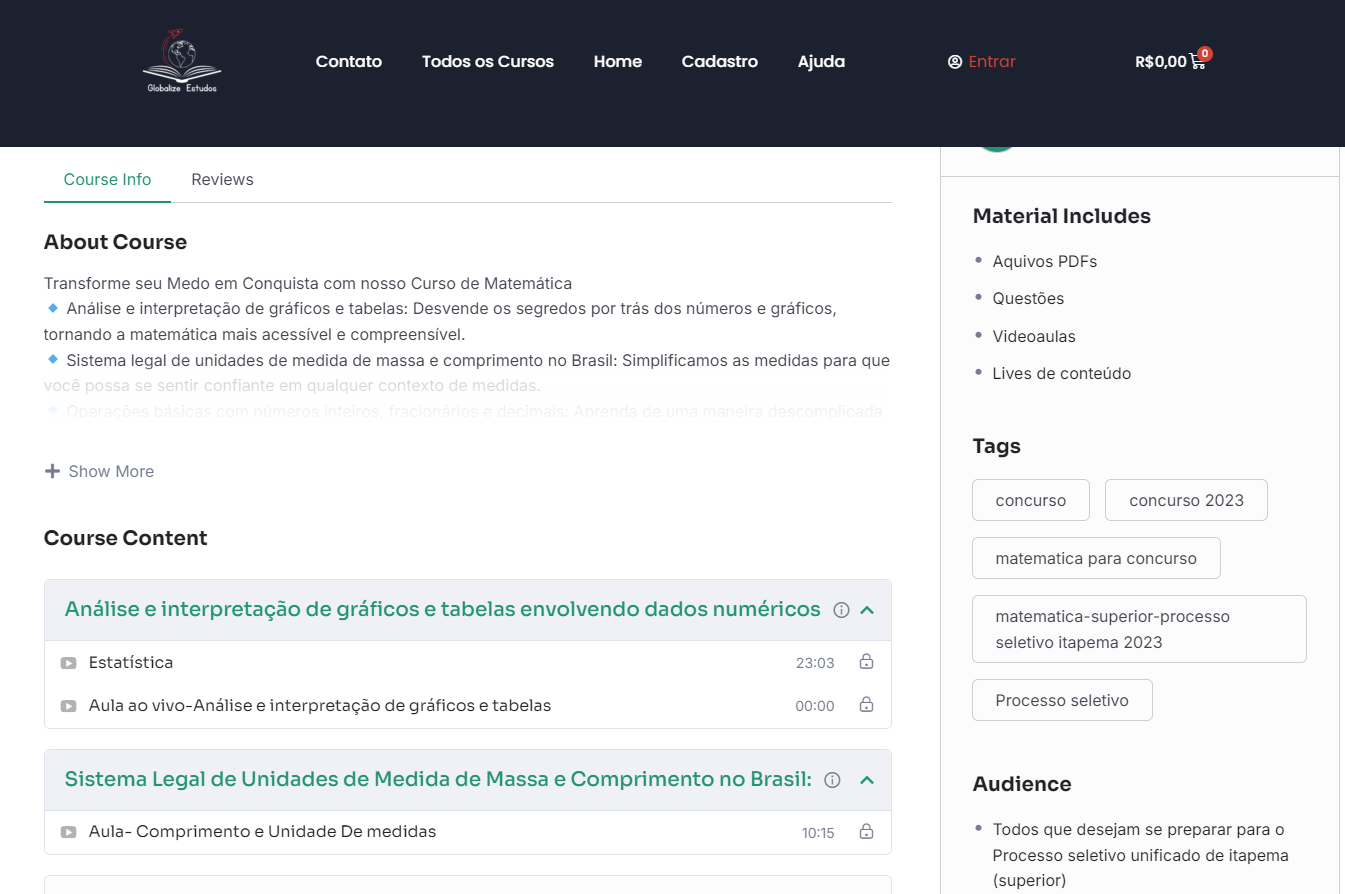Image resolution: width=1345 pixels, height=894 pixels.
Task: Click video icon beside Aula- Comprimento lesson
Action: [68, 832]
